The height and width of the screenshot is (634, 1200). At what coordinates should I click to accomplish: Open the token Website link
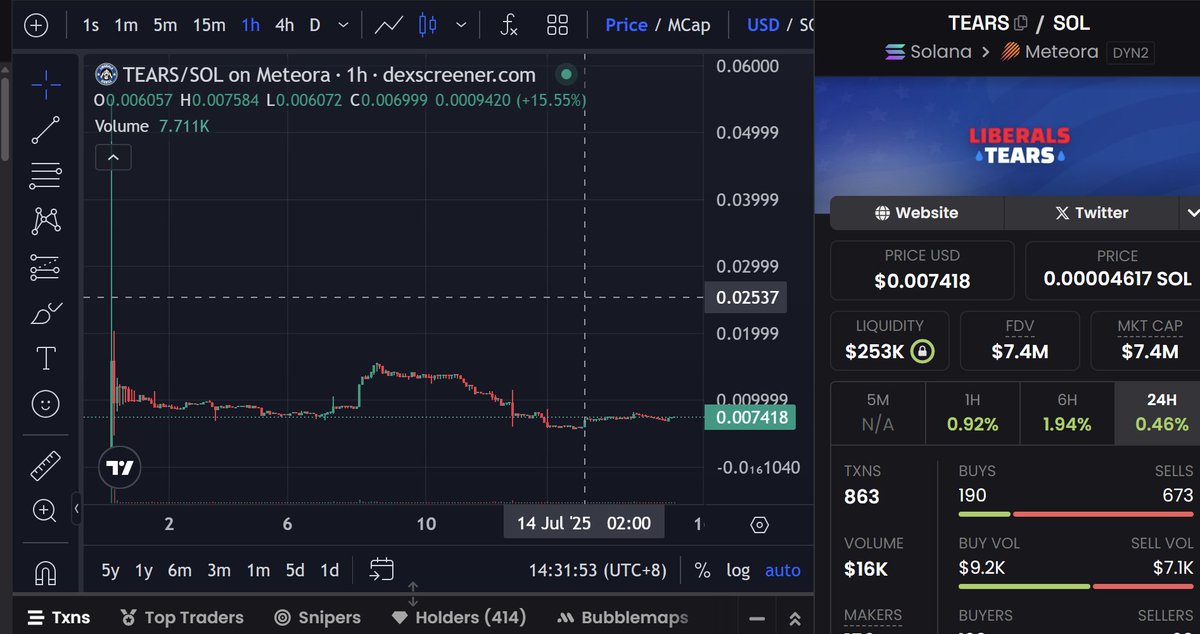tap(916, 212)
